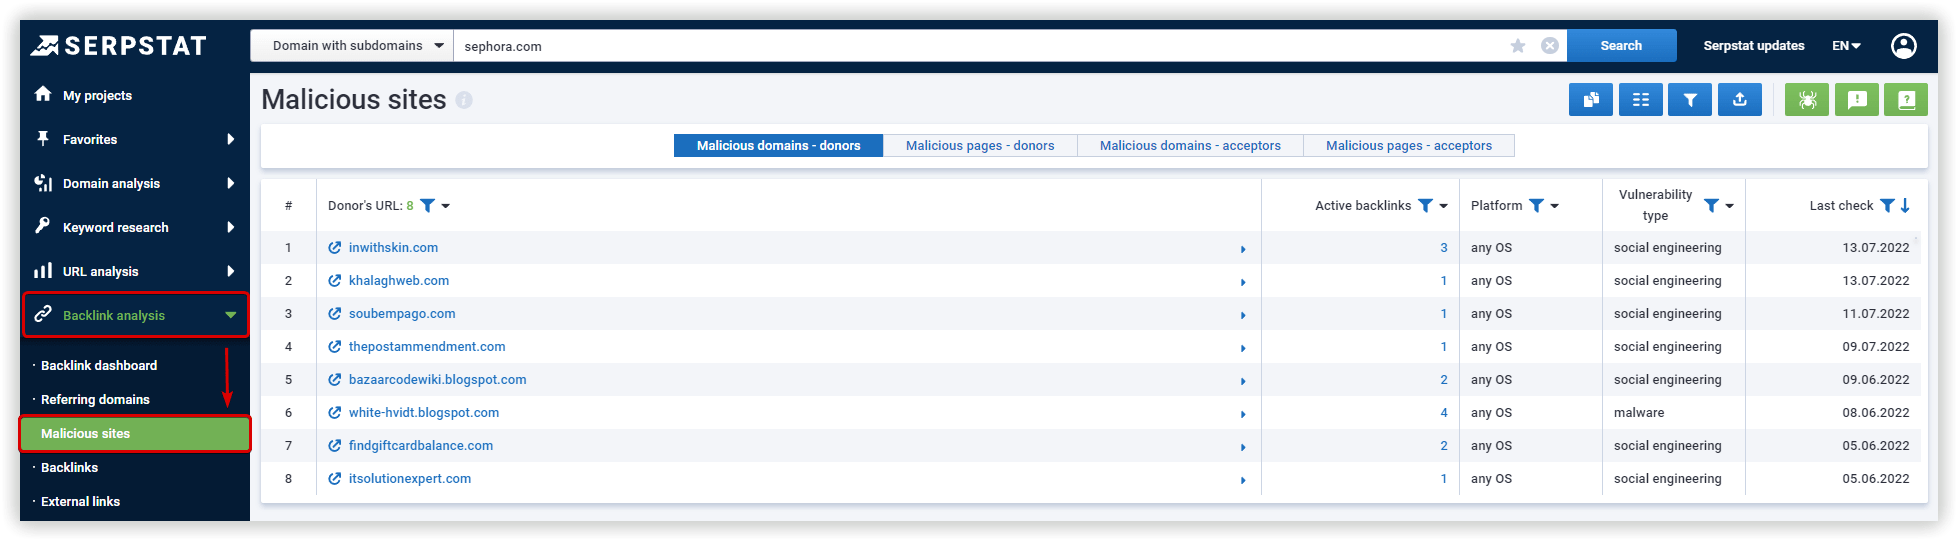Screen dimensions: 1958x541
Task: Collapse the Backlink analysis section arrow
Action: (x=231, y=315)
